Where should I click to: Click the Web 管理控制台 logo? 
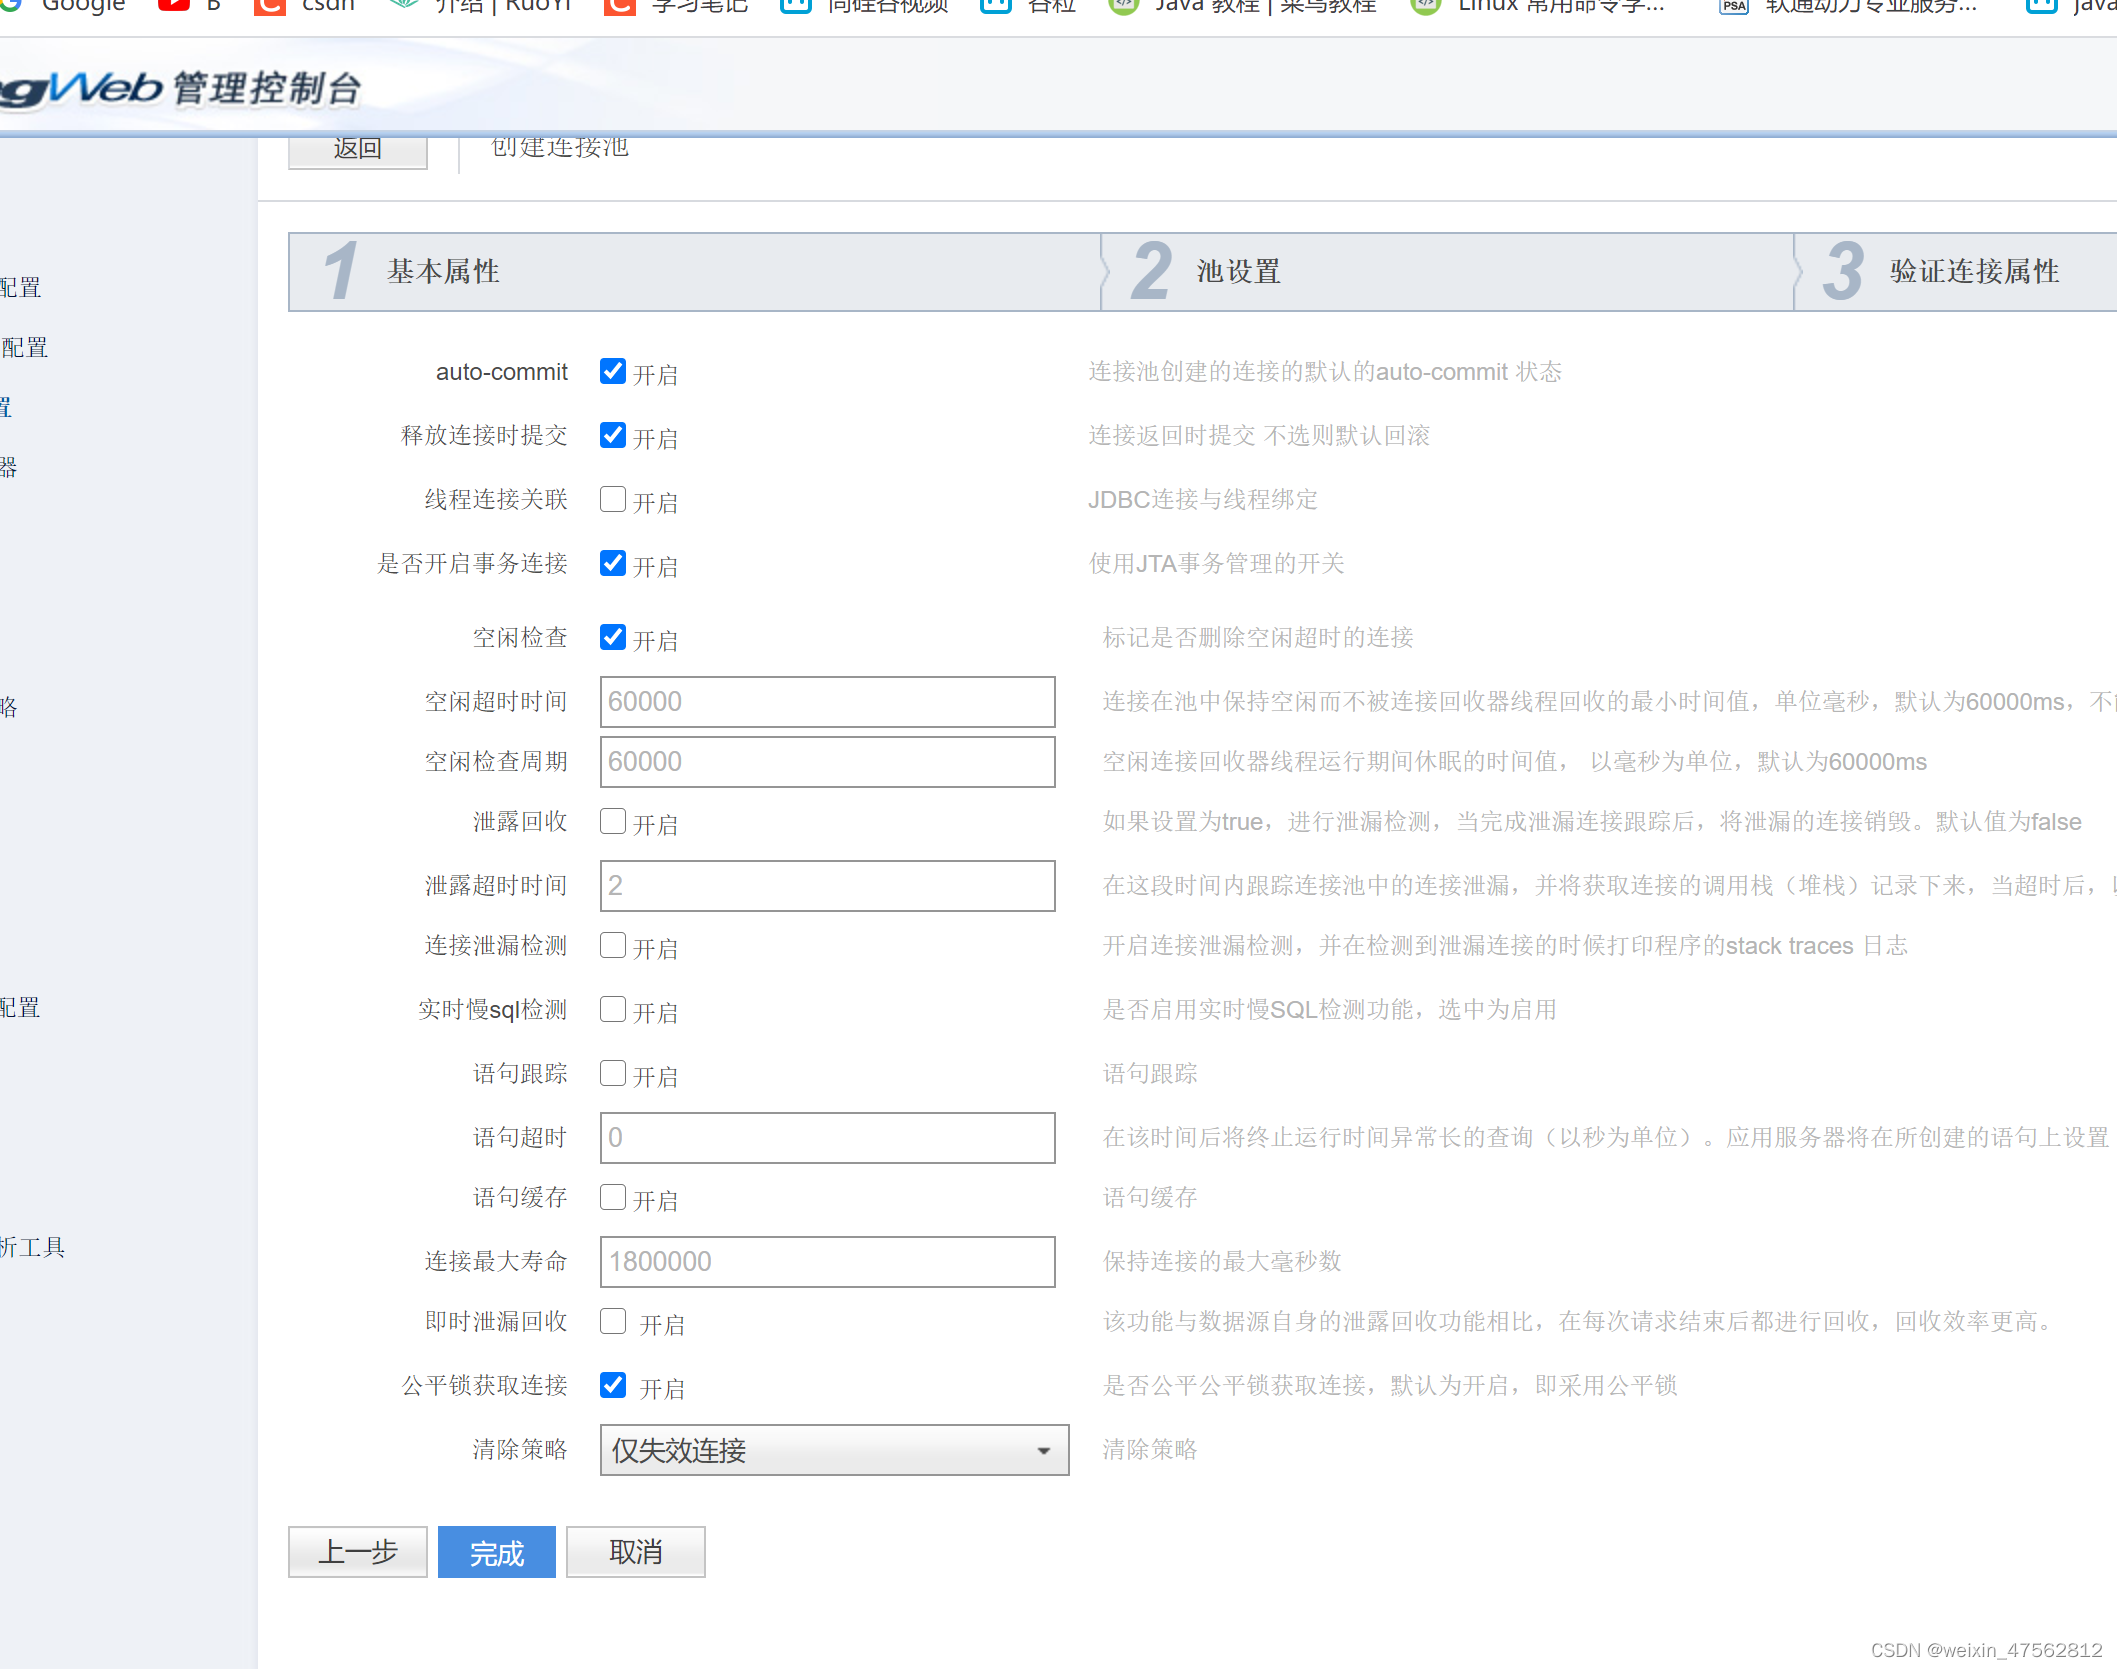(x=180, y=90)
